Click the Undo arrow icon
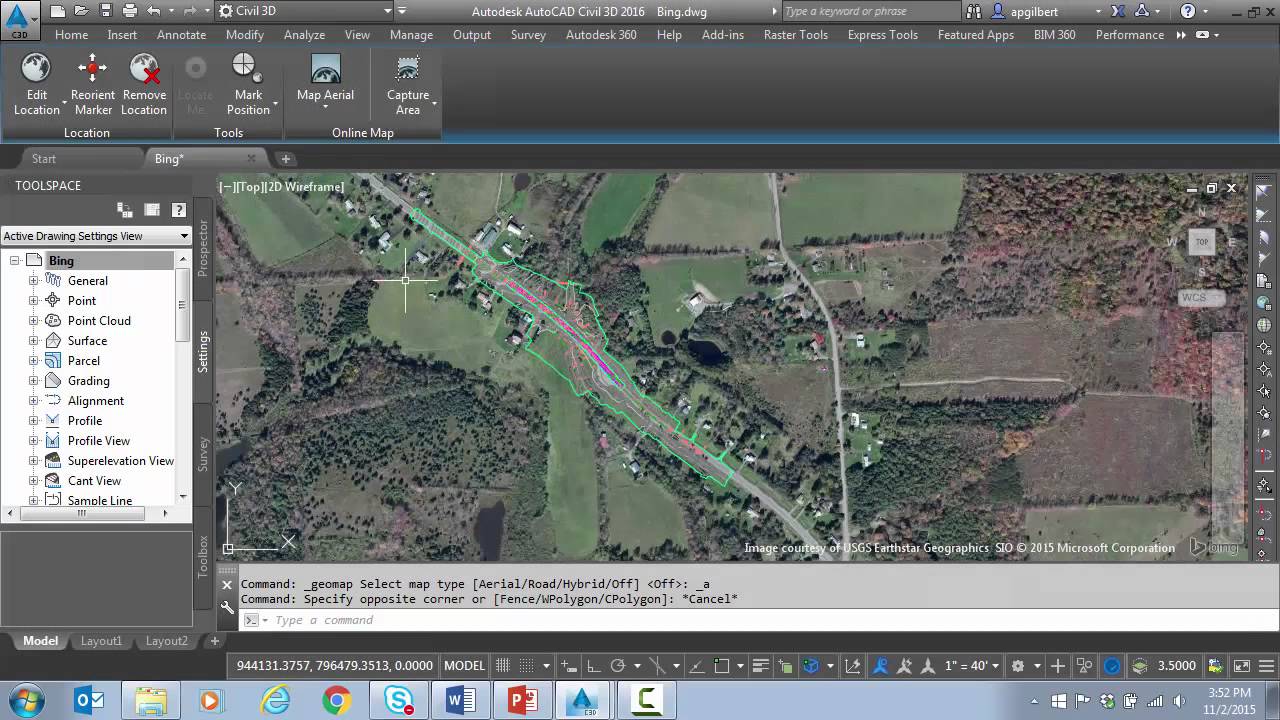This screenshot has height=720, width=1280. point(154,11)
